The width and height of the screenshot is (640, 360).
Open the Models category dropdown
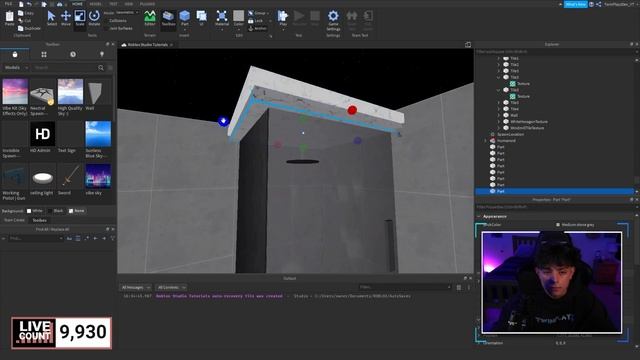click(x=16, y=68)
